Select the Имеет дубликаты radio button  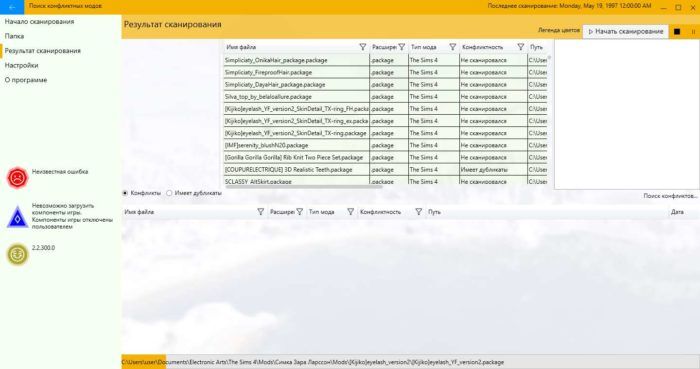(x=169, y=193)
